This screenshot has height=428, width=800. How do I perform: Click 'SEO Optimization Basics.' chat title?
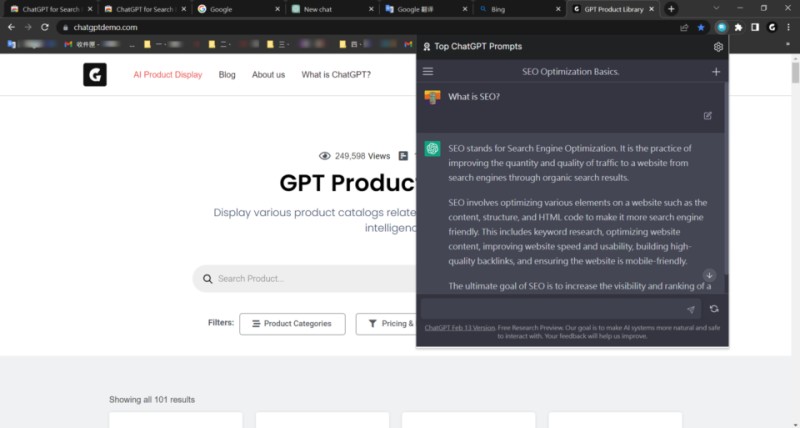point(570,72)
